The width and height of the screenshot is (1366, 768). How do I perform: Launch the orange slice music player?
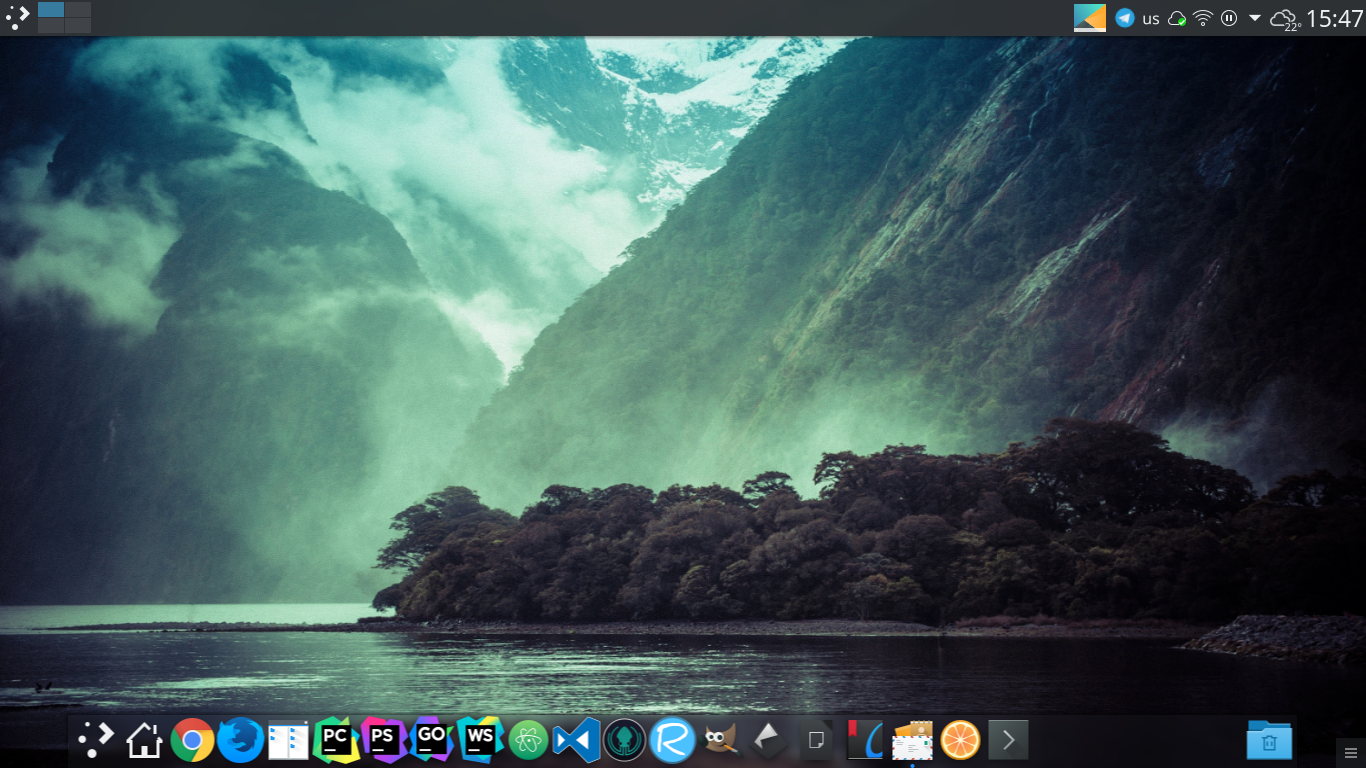(x=960, y=741)
